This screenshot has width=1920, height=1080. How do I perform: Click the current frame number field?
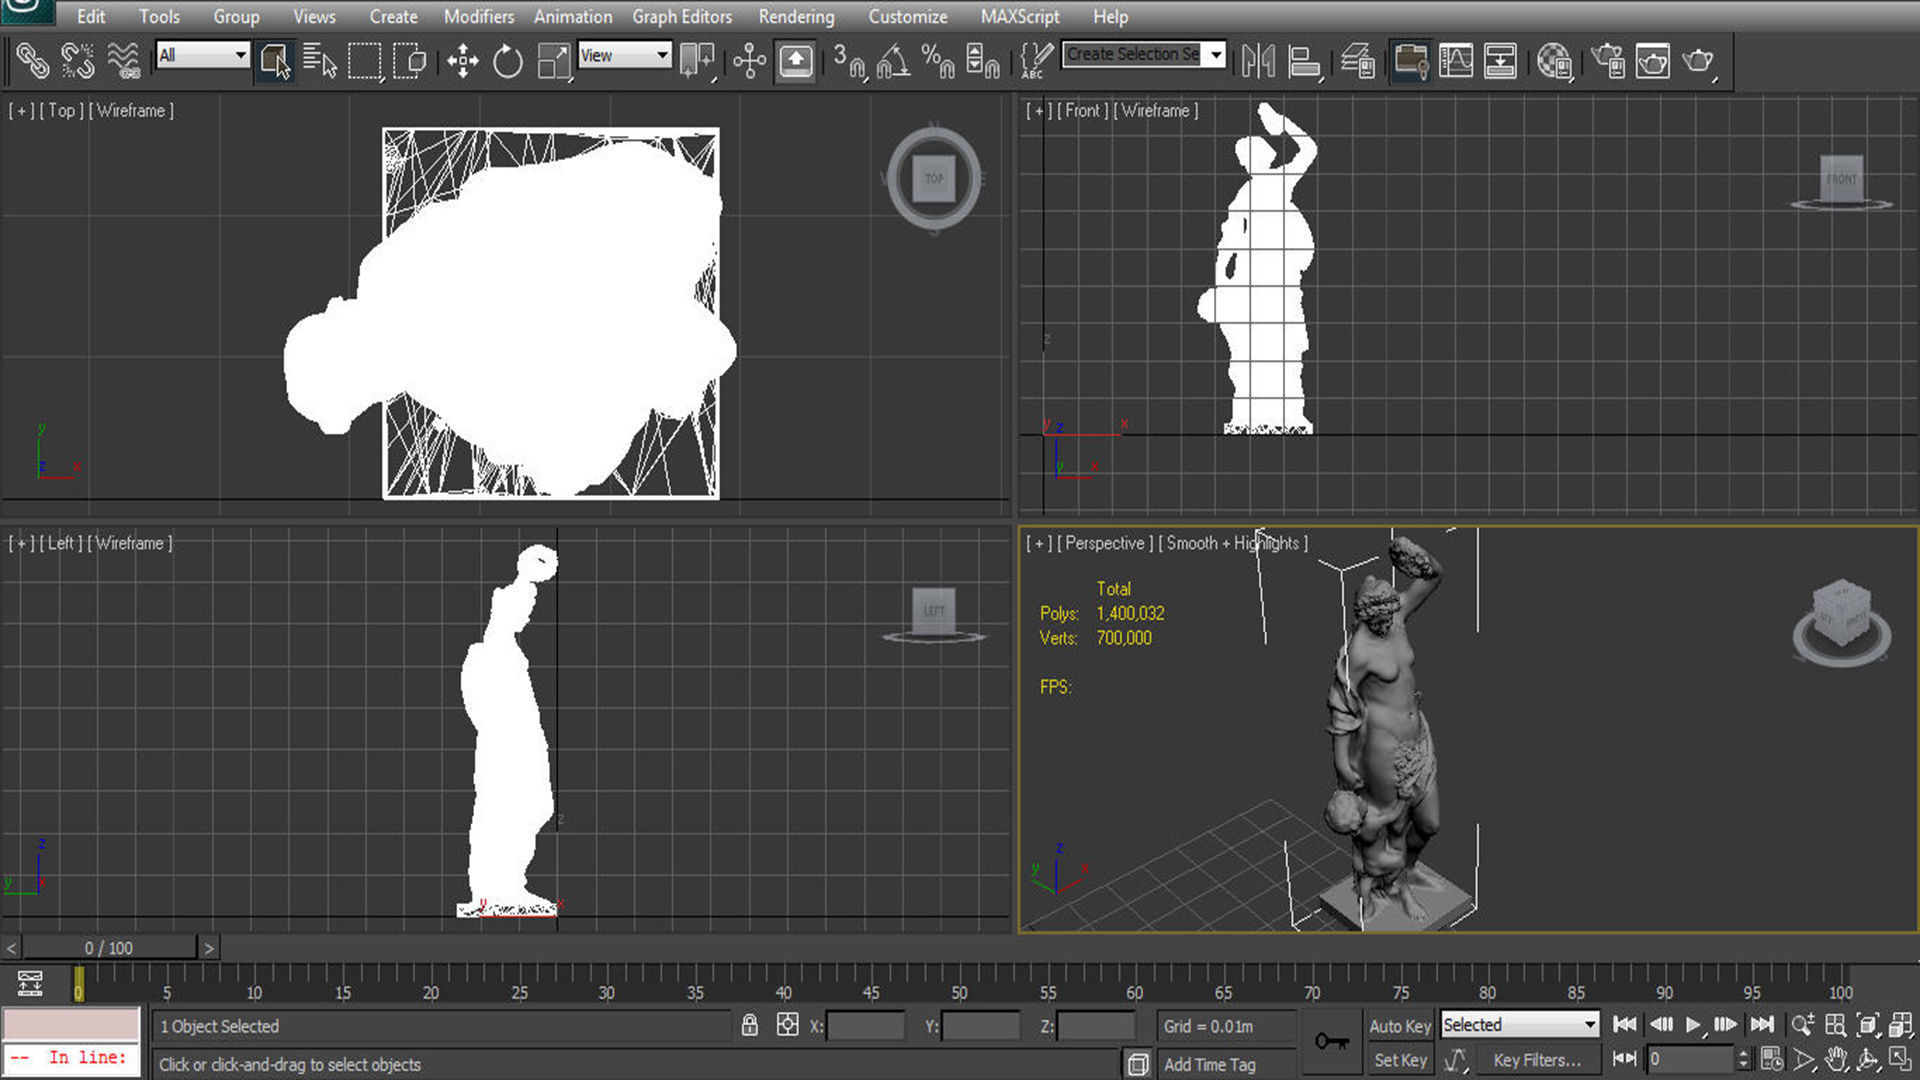(1691, 1059)
